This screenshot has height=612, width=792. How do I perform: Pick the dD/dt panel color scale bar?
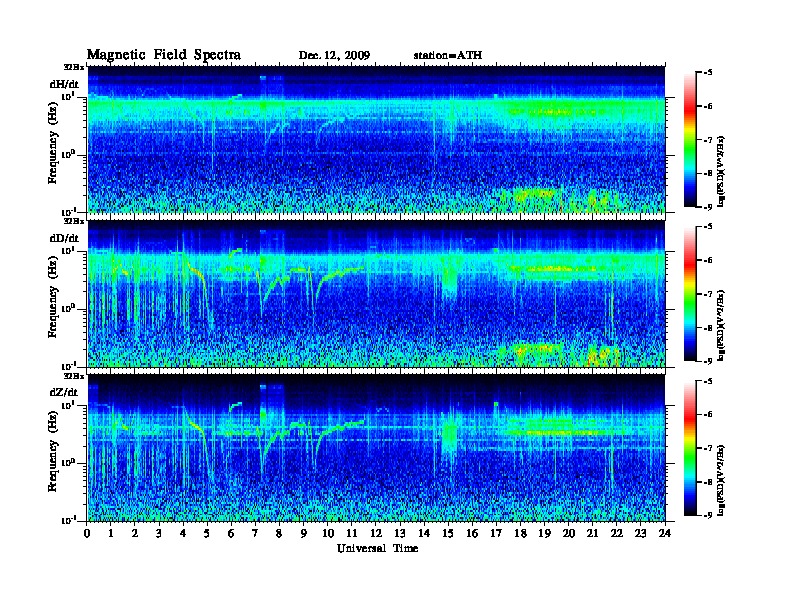(x=690, y=294)
